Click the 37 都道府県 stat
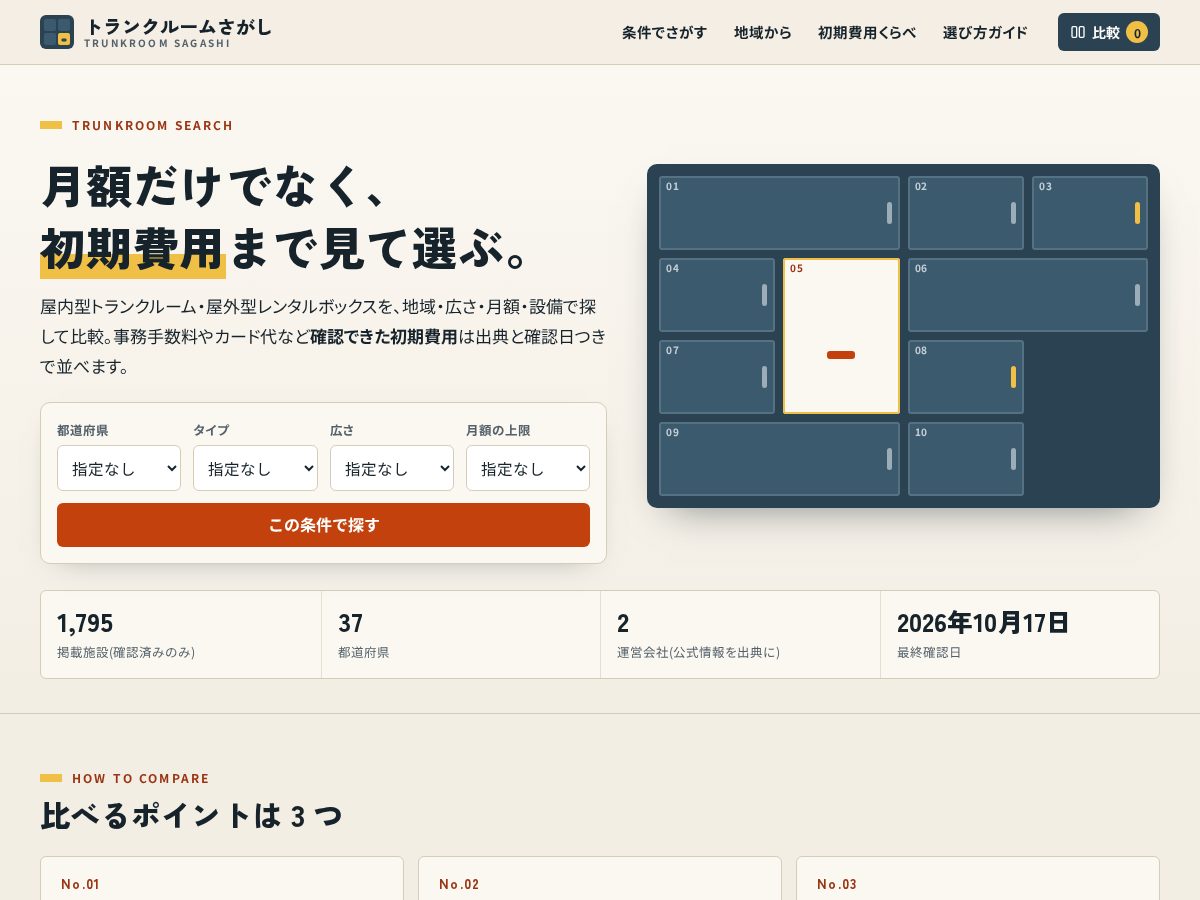 coord(461,635)
